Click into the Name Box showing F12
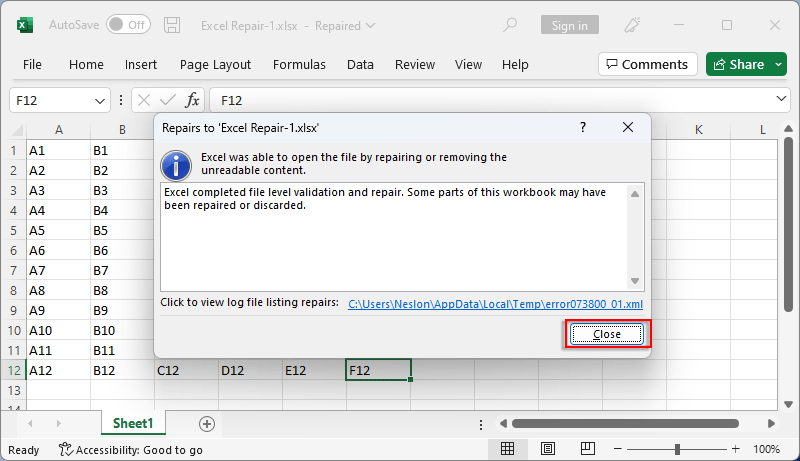 pos(51,100)
